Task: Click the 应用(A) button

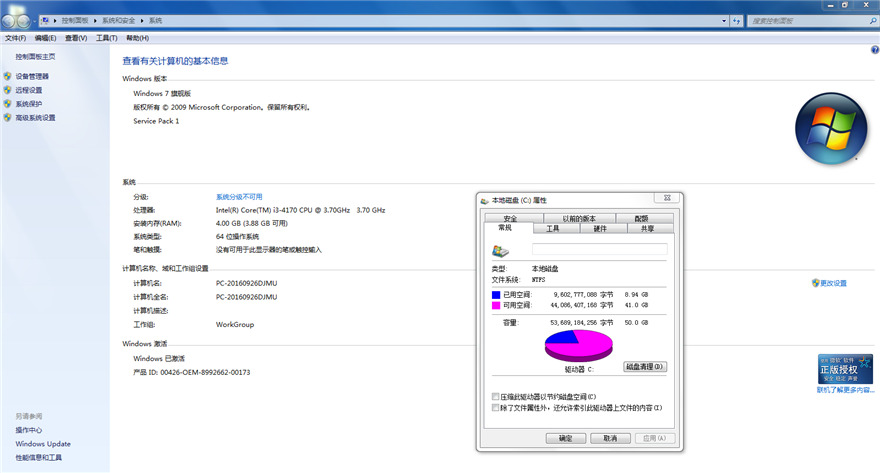Action: click(654, 438)
